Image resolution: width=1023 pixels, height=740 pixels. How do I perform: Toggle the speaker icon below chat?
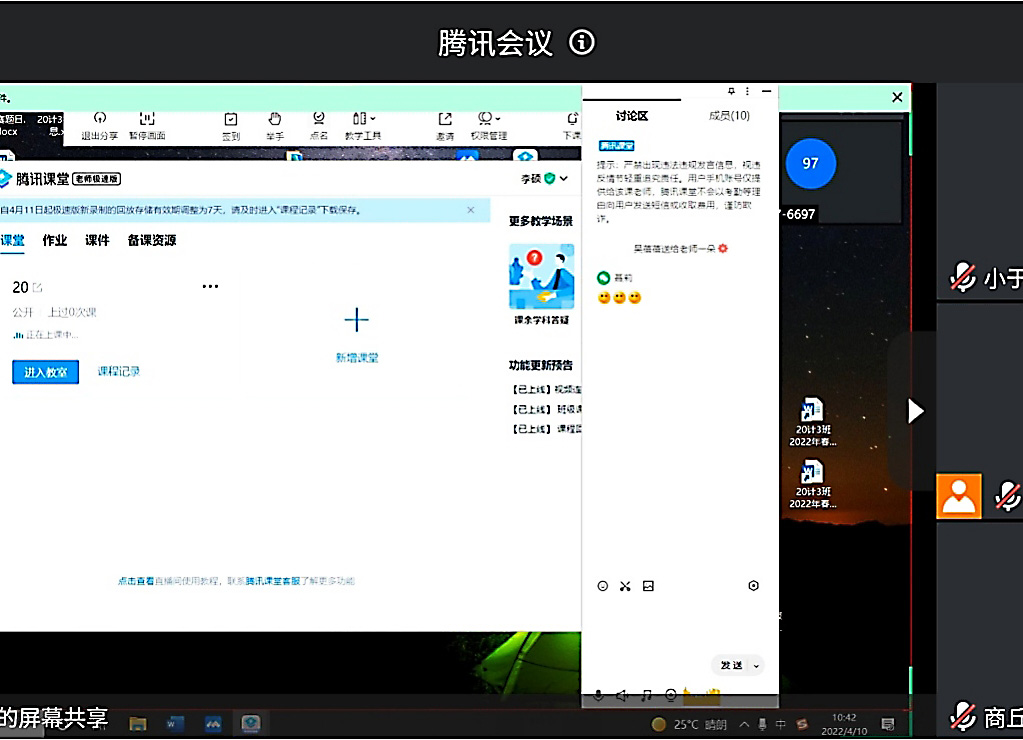pyautogui.click(x=622, y=696)
